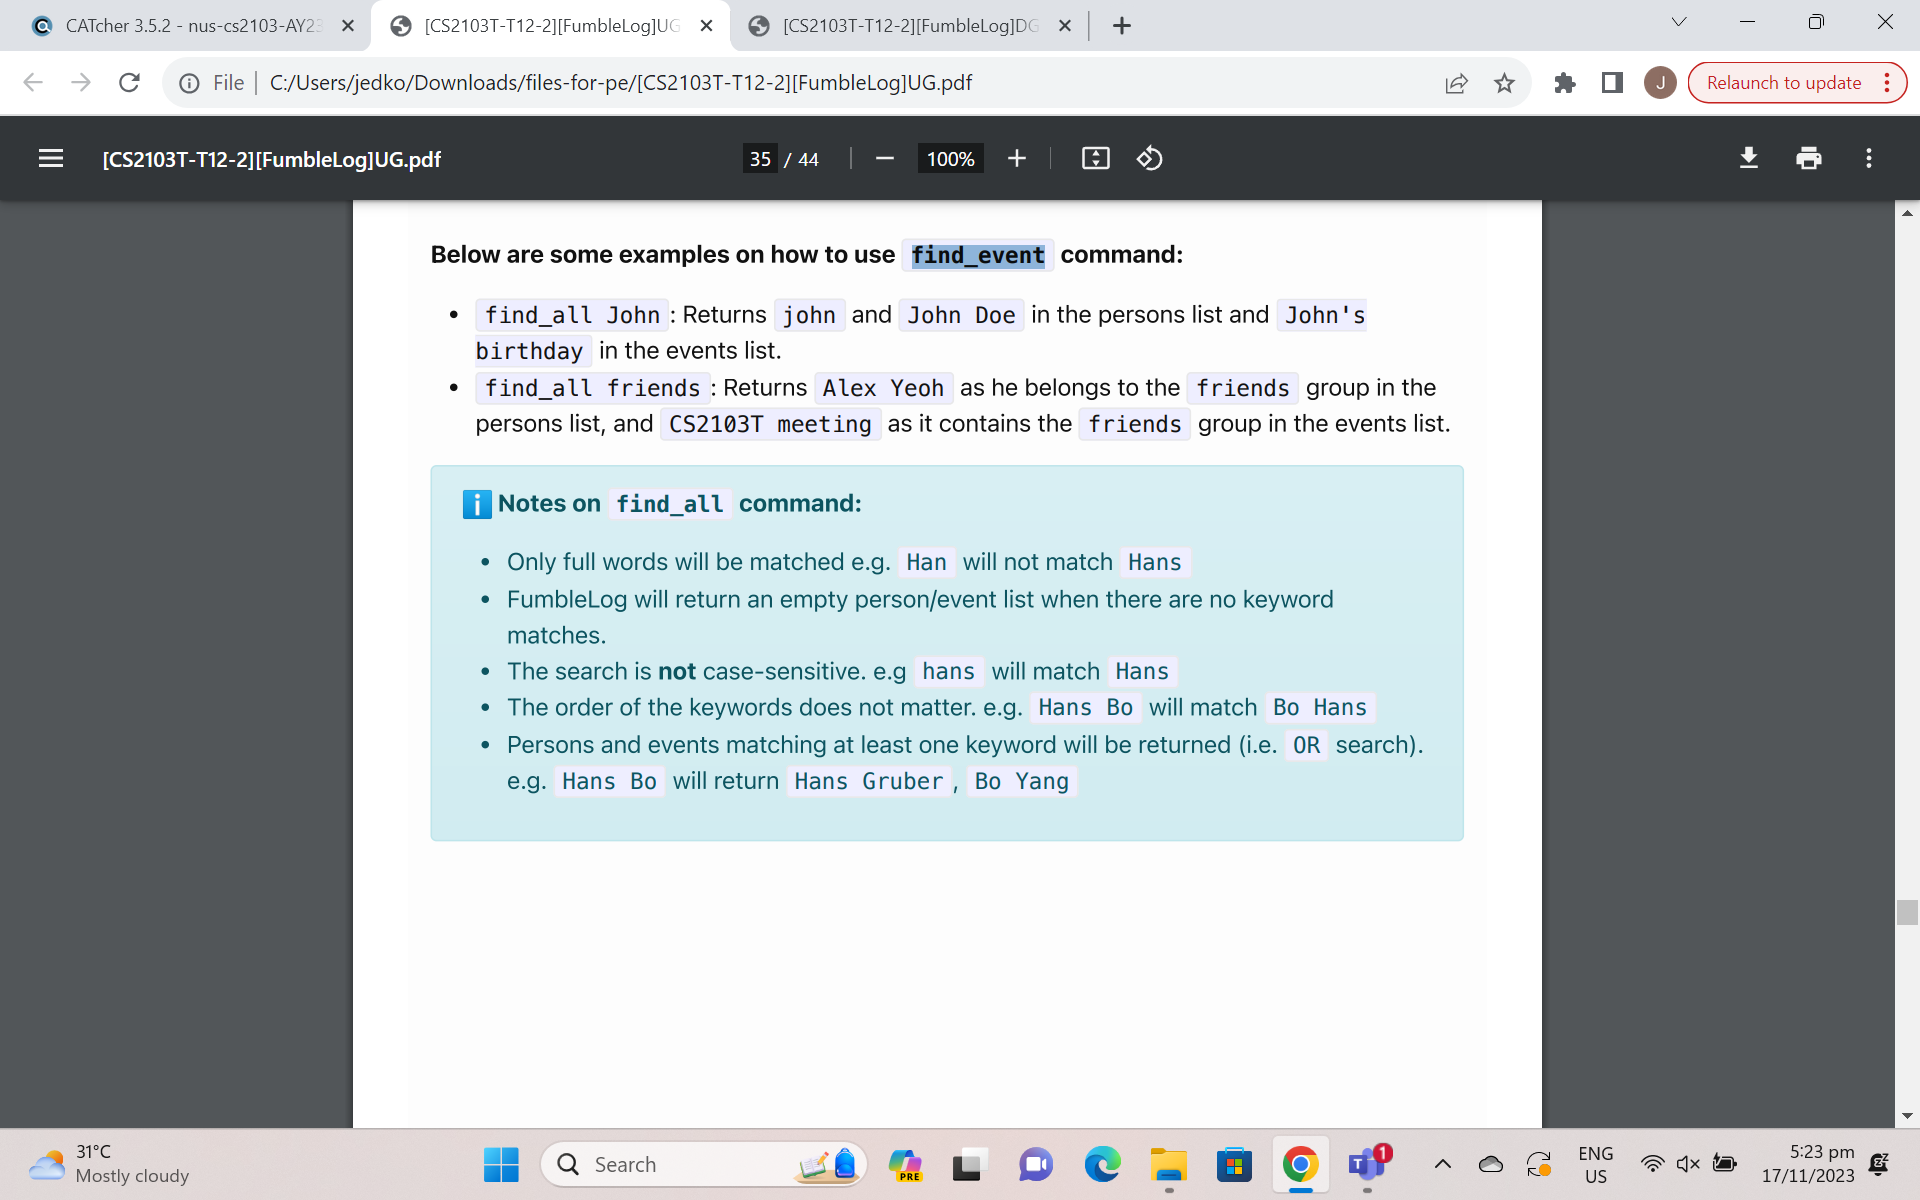Bookmark this page with the star icon
Viewport: 1920px width, 1200px height.
click(1504, 83)
